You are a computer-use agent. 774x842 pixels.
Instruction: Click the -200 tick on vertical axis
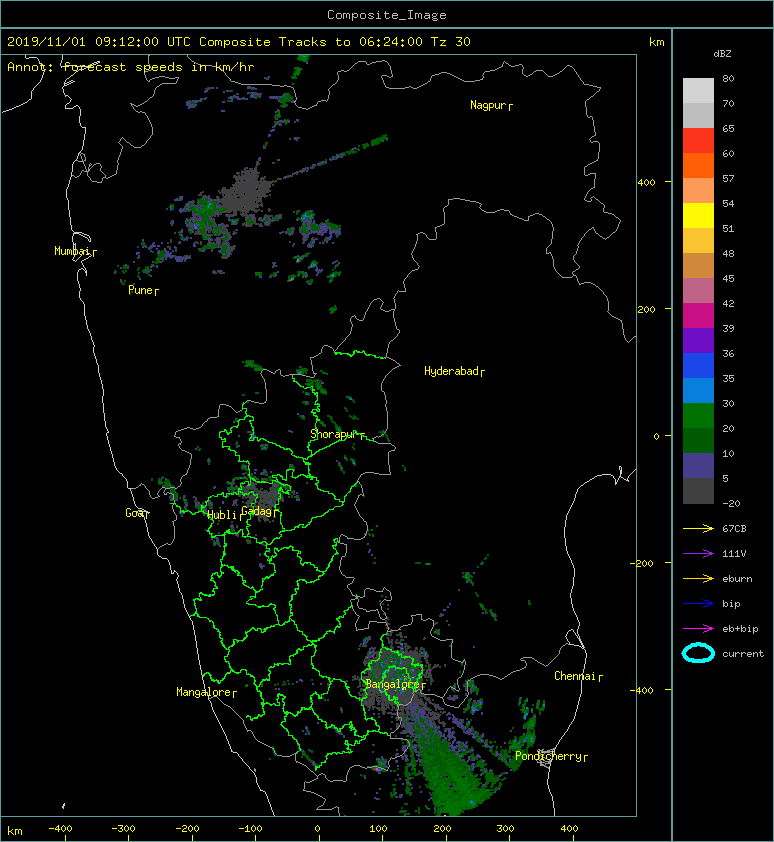642,563
